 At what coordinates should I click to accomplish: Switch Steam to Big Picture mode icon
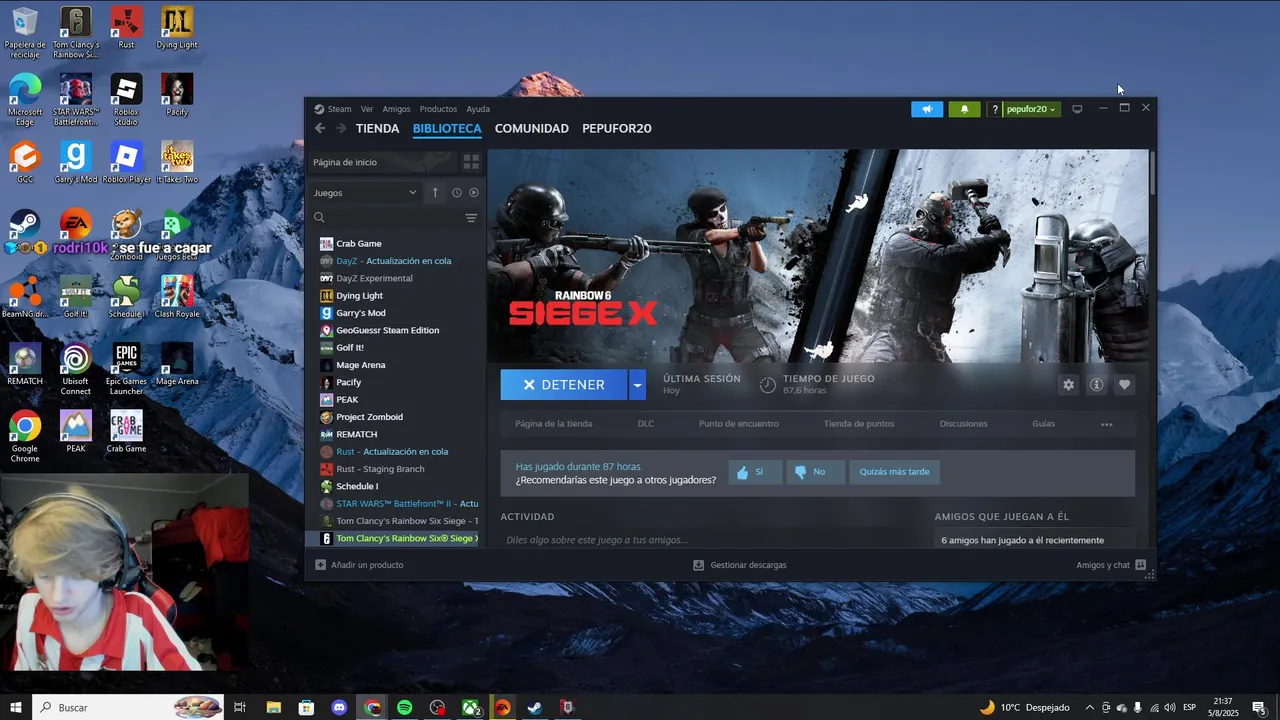tap(1077, 109)
